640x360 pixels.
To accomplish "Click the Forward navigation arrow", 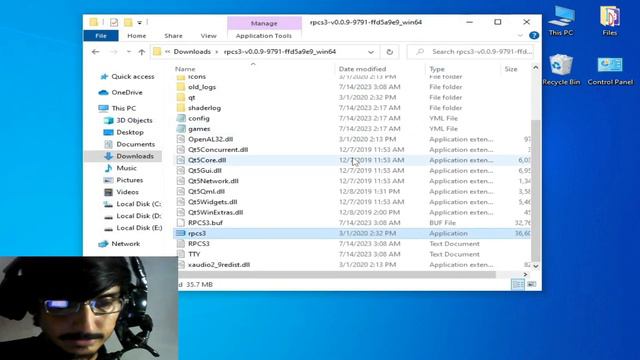I will coord(114,52).
